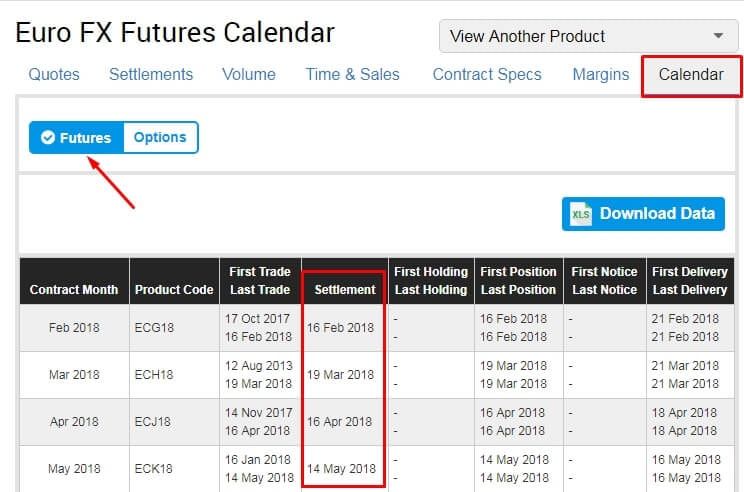This screenshot has height=492, width=744.
Task: Click the Mar 2018 contract month row
Action: pyautogui.click(x=74, y=375)
